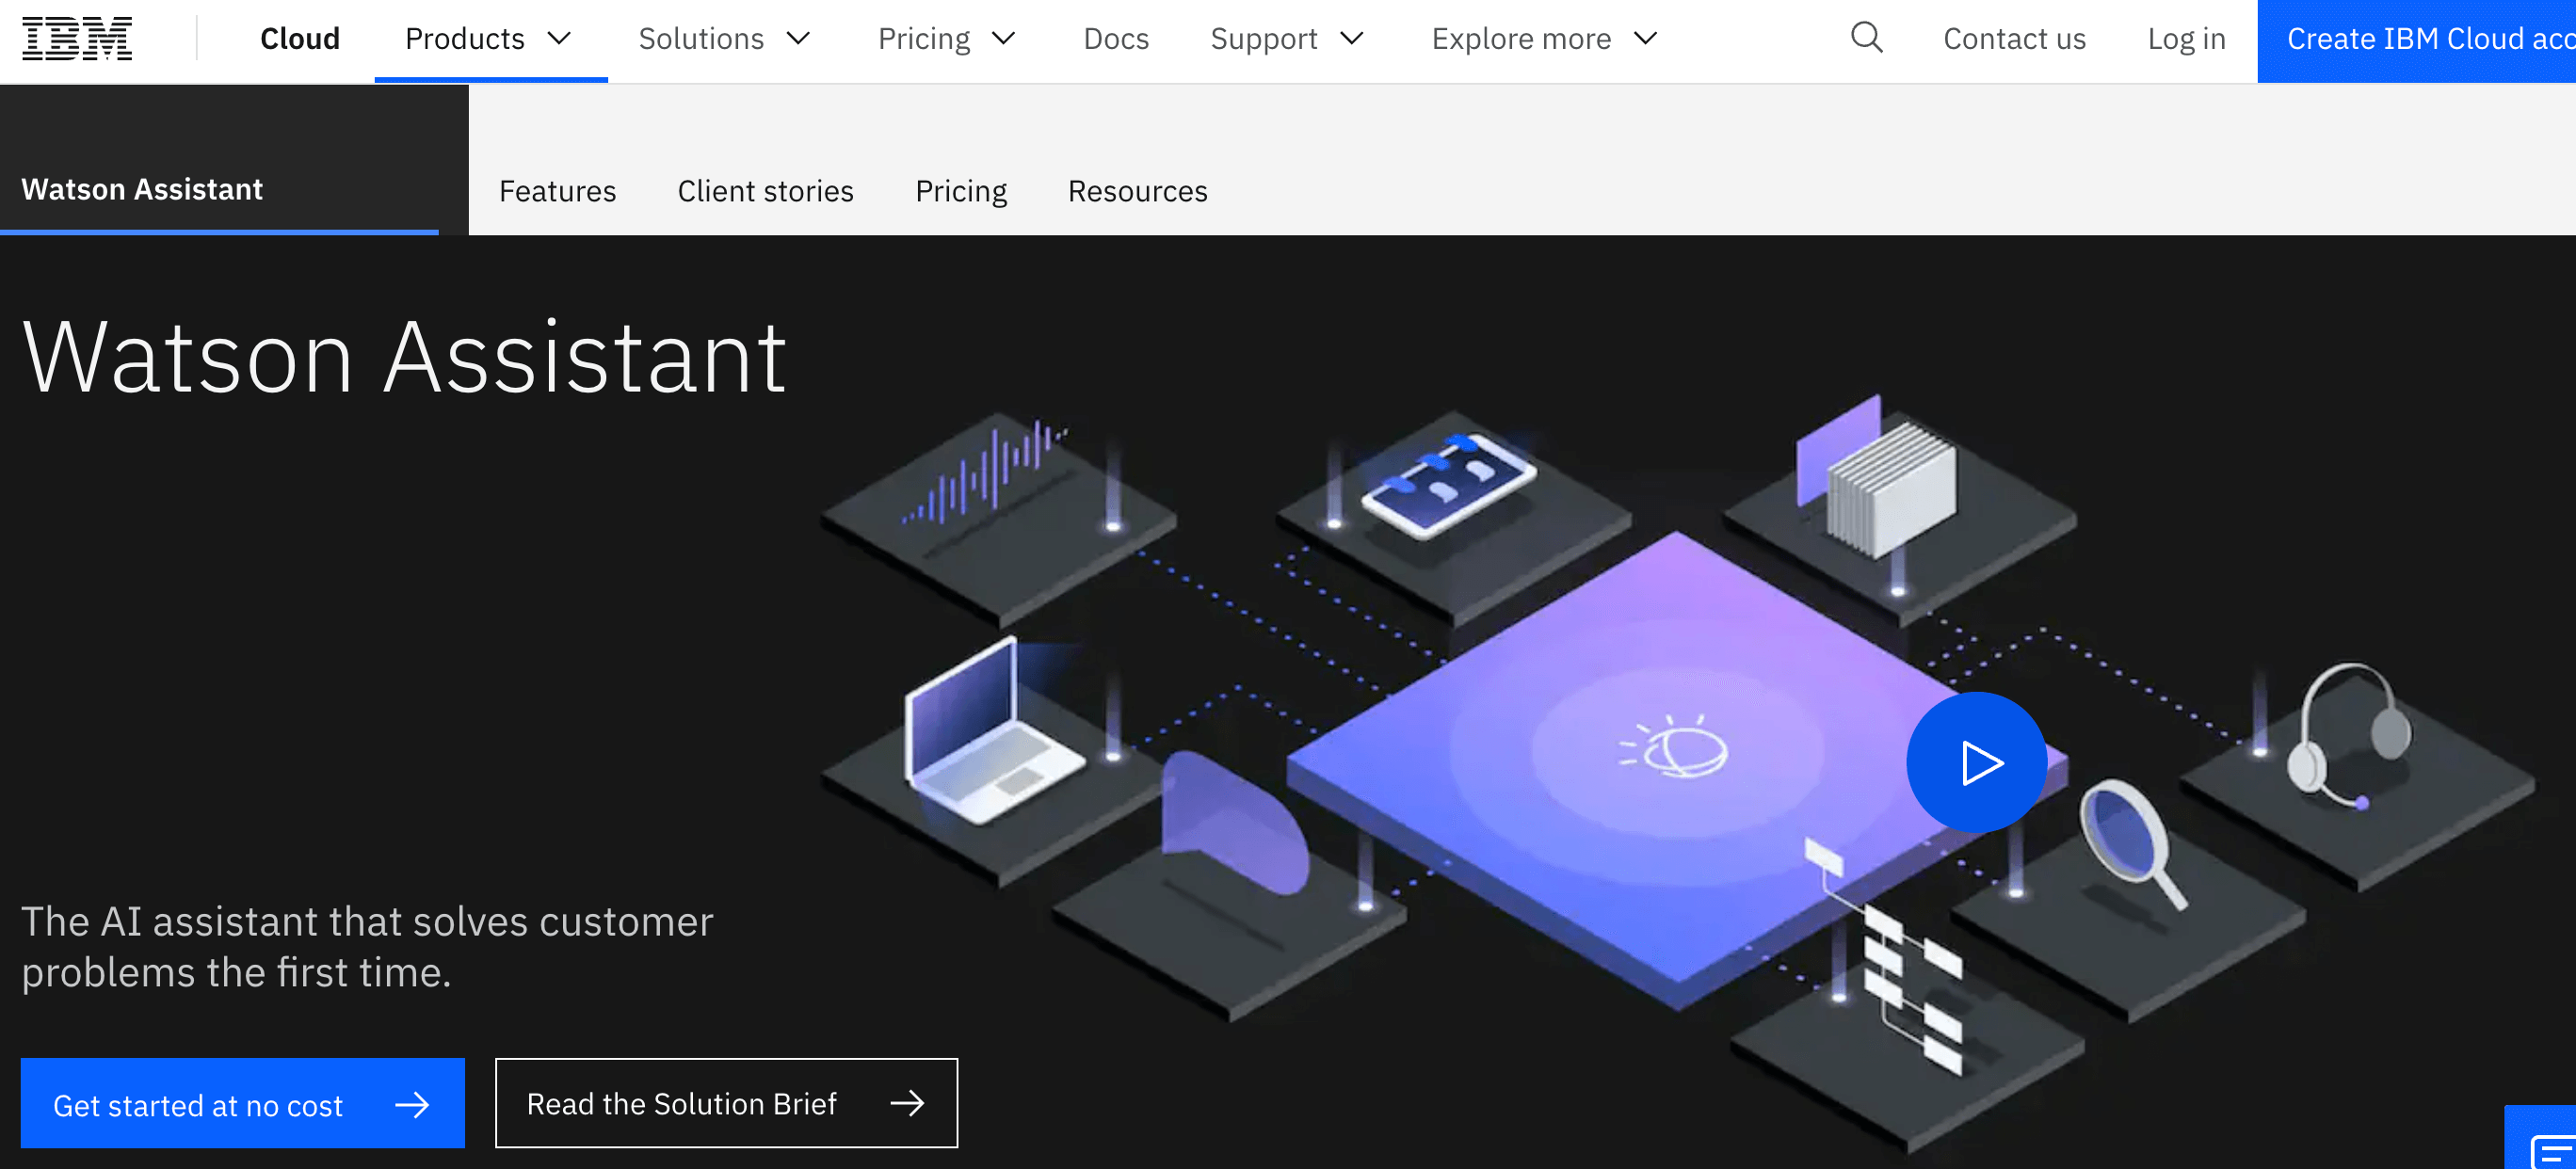This screenshot has height=1169, width=2576.
Task: Open the top Pricing dropdown
Action: (946, 39)
